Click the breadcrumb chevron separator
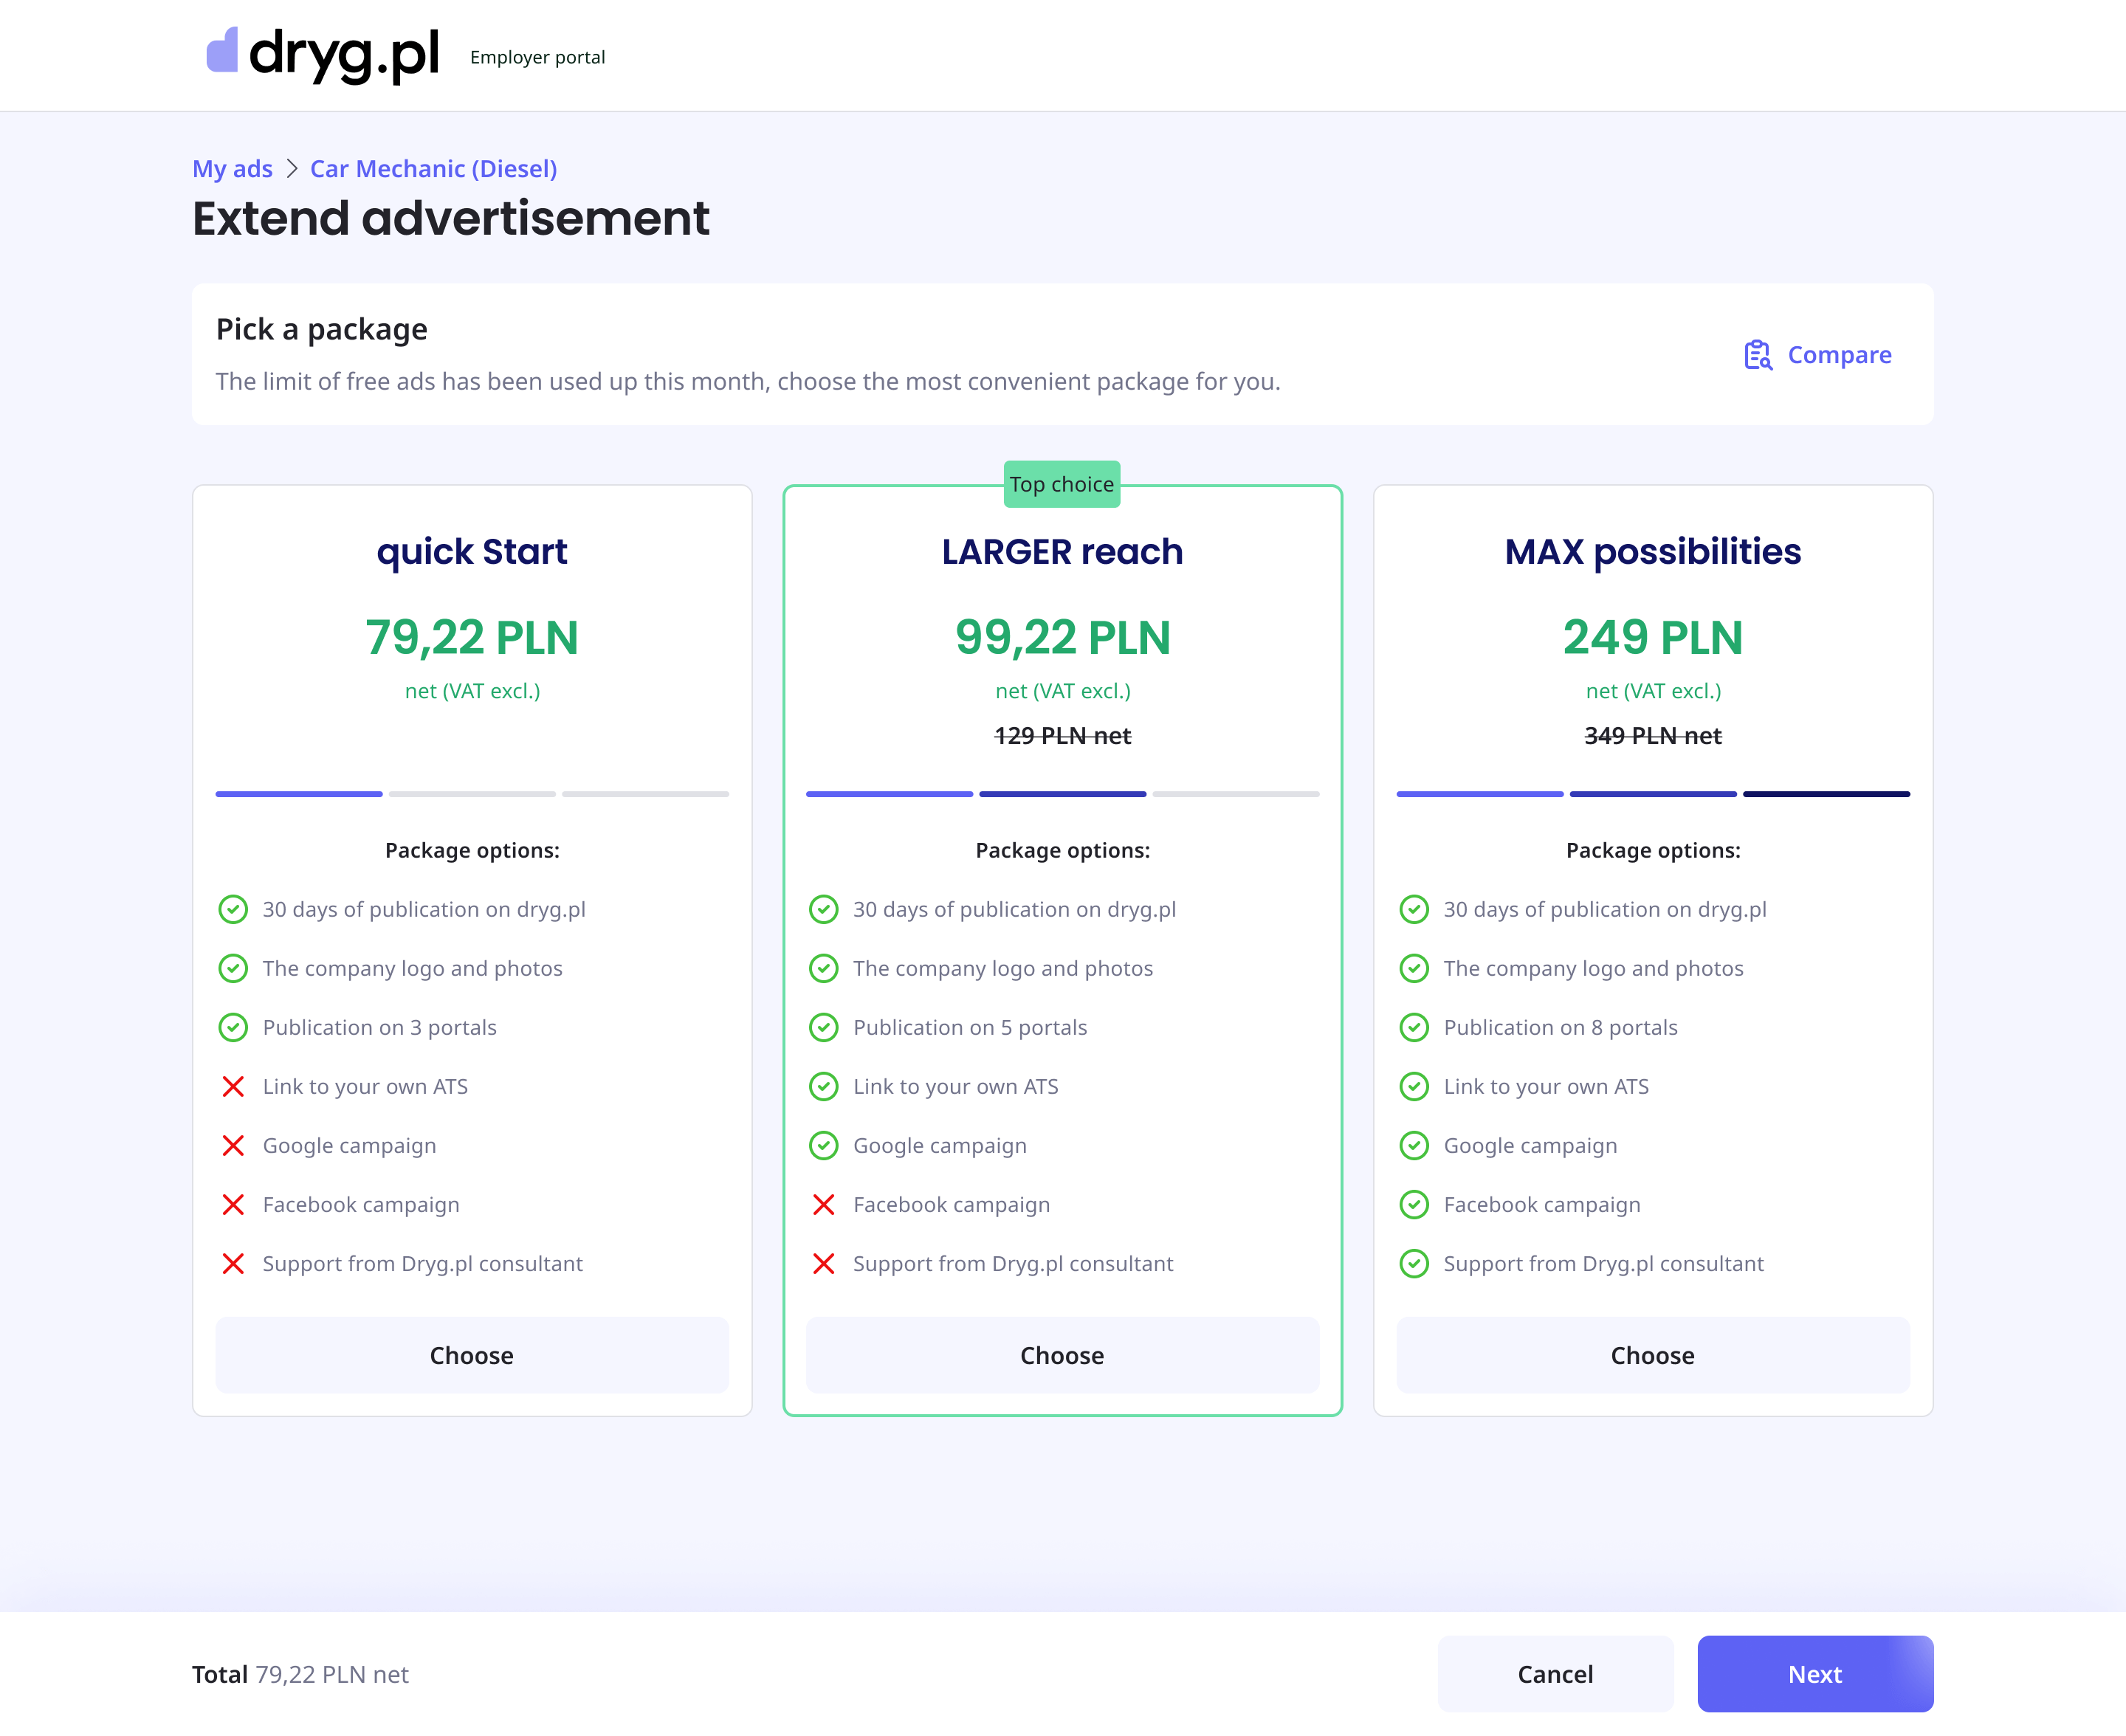The image size is (2126, 1736). pyautogui.click(x=292, y=169)
